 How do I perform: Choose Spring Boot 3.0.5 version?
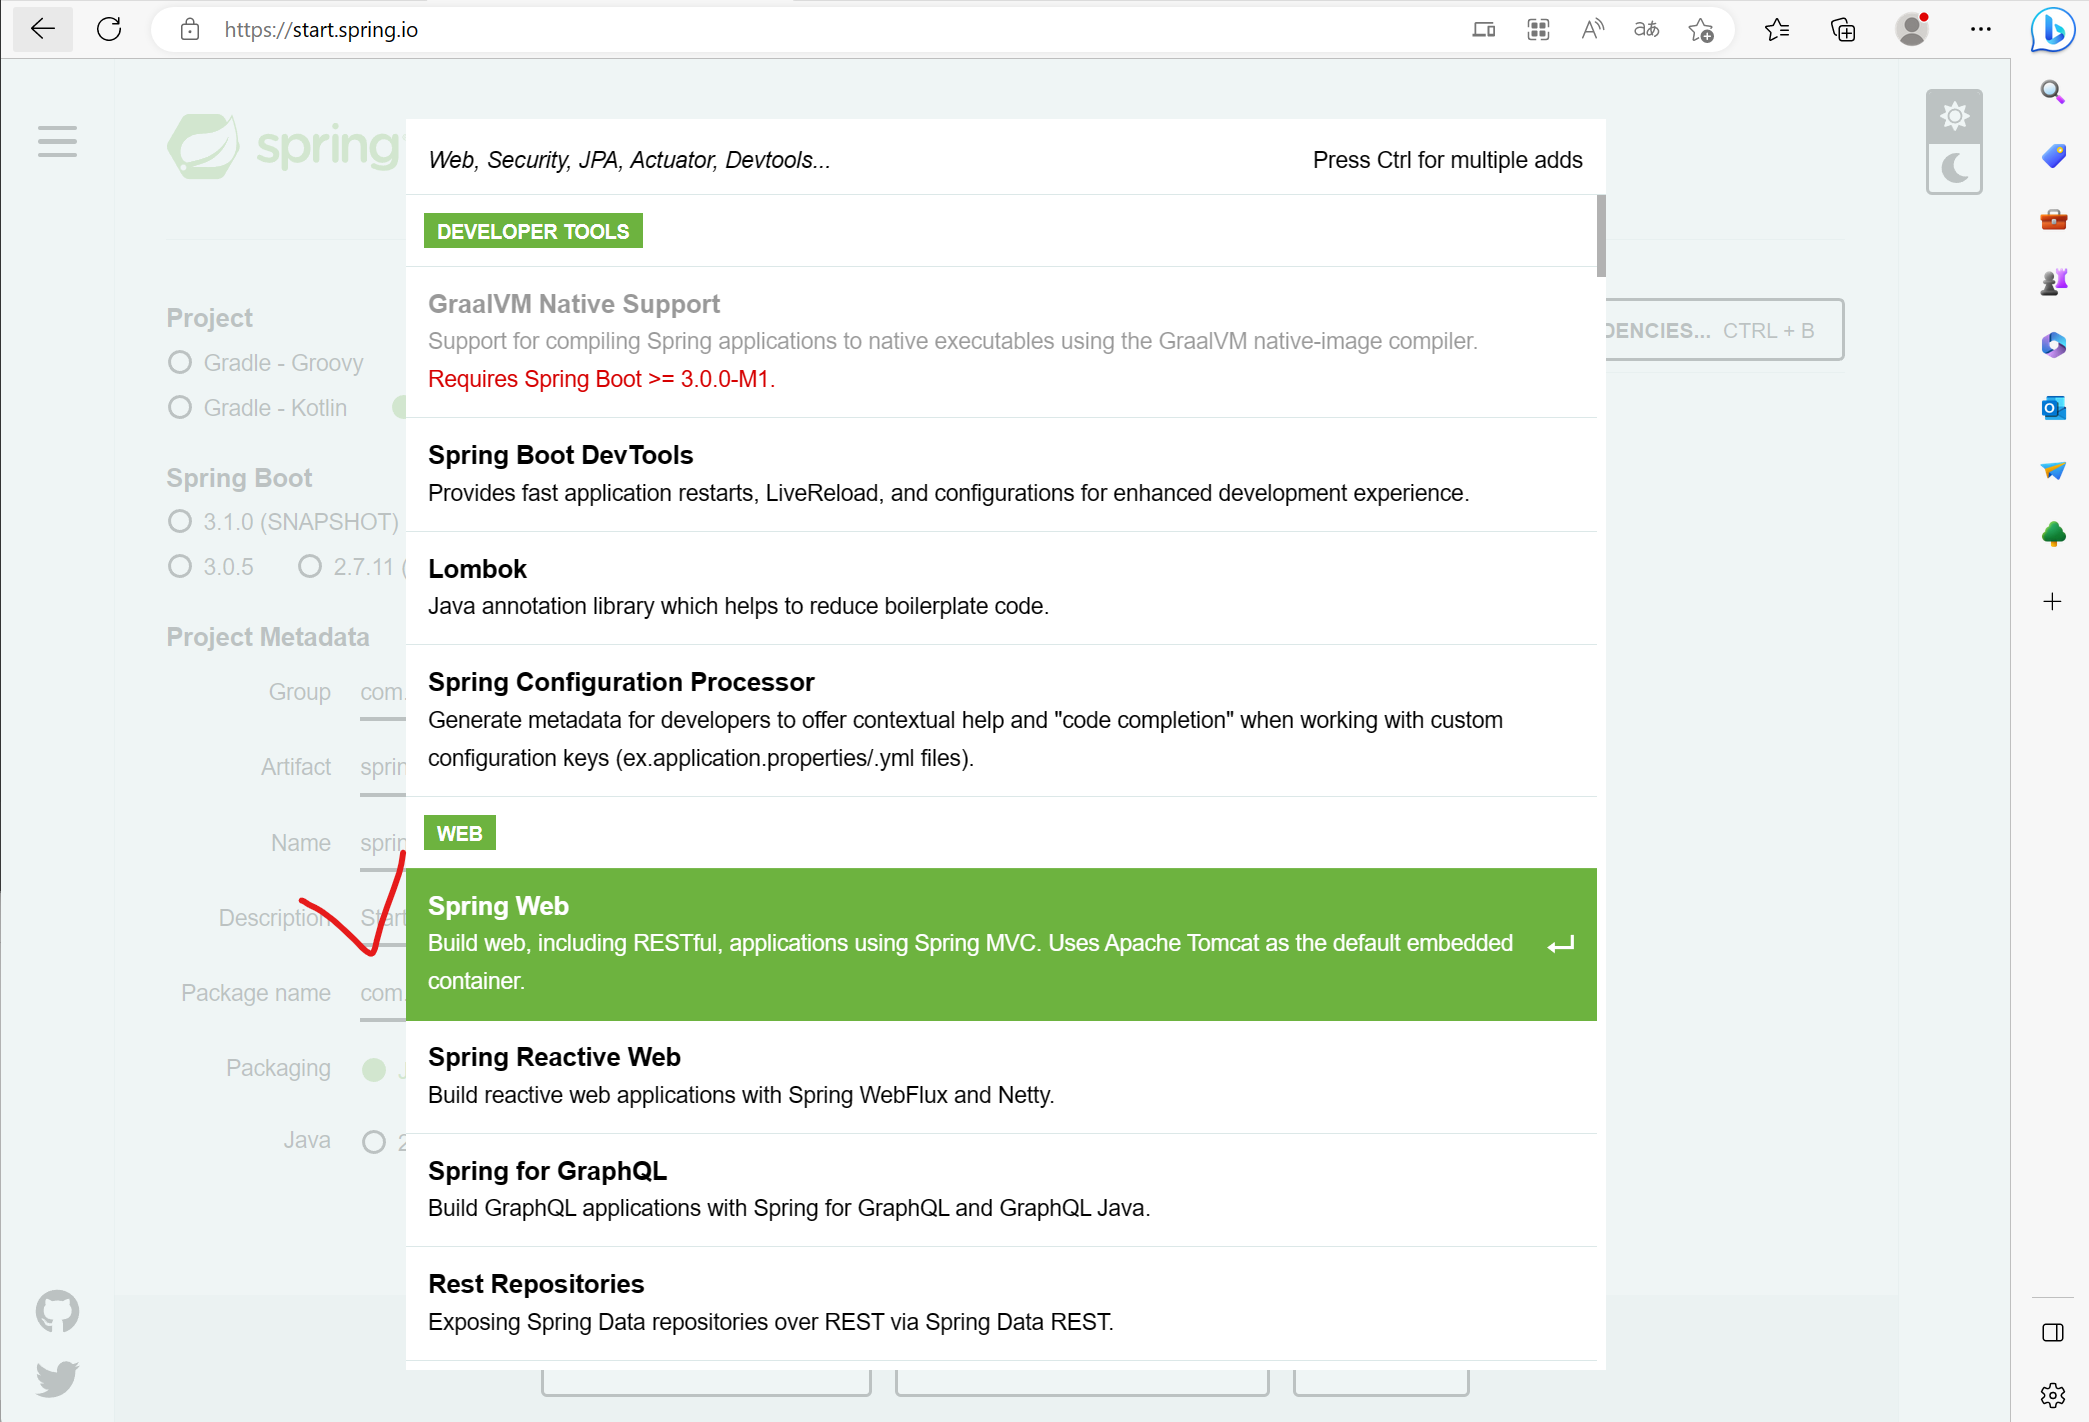tap(180, 566)
